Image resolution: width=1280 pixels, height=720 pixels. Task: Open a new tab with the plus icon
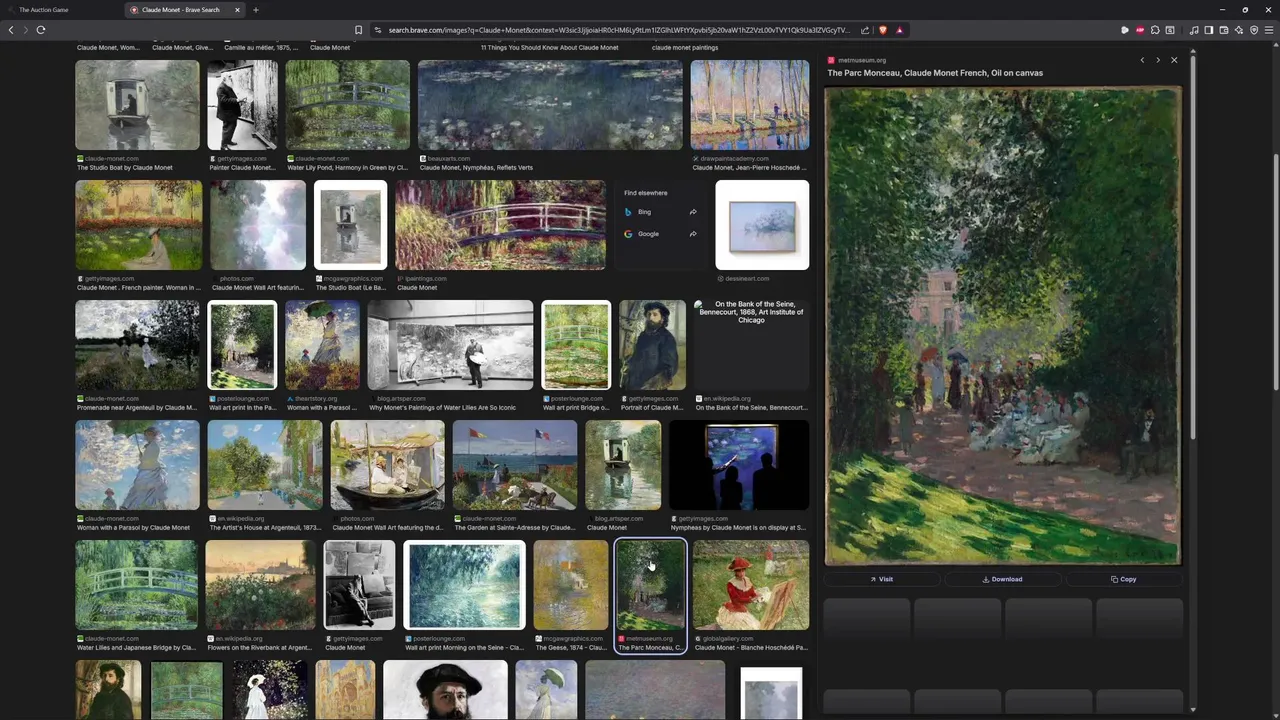pyautogui.click(x=255, y=10)
